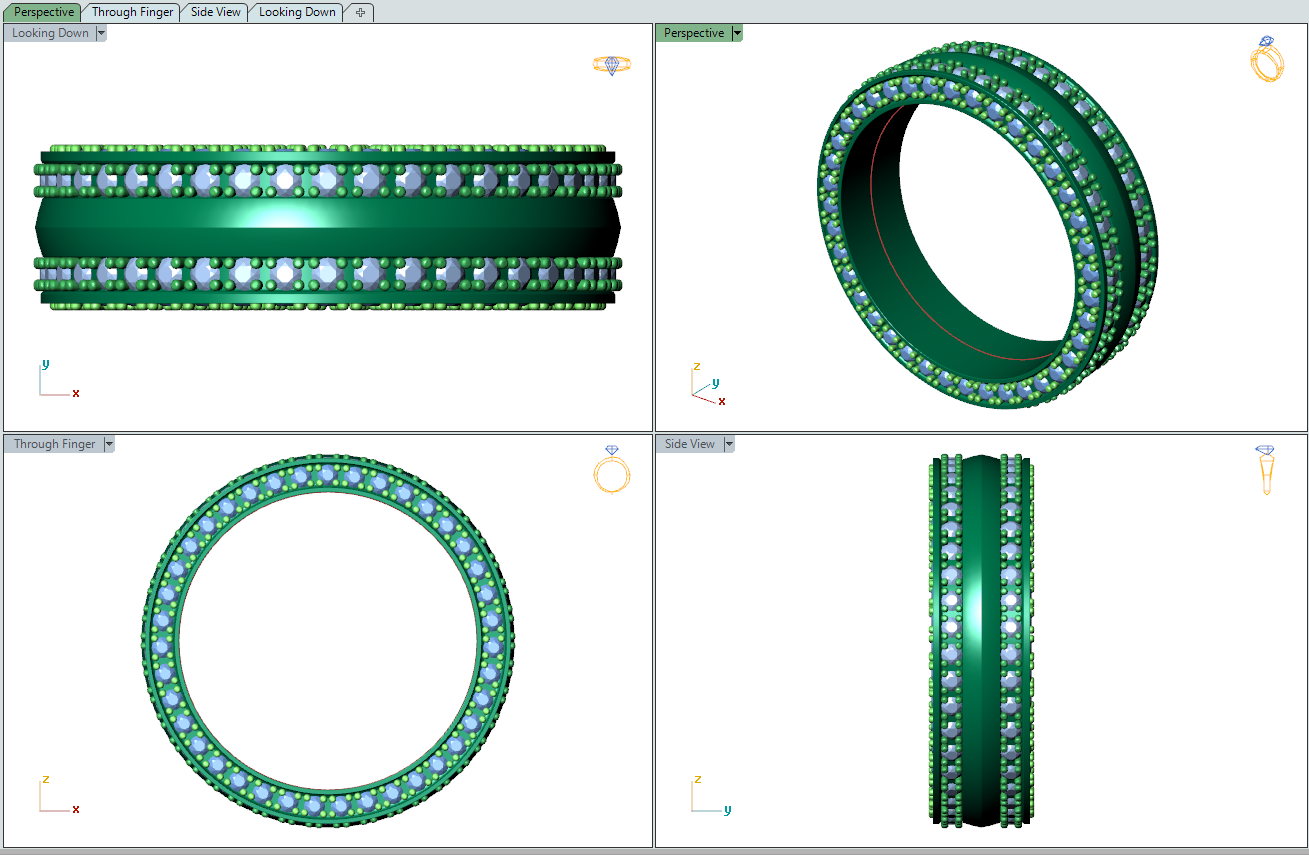Click the axis indicator in Through Finger viewport
1309x855 pixels.
(x=56, y=796)
